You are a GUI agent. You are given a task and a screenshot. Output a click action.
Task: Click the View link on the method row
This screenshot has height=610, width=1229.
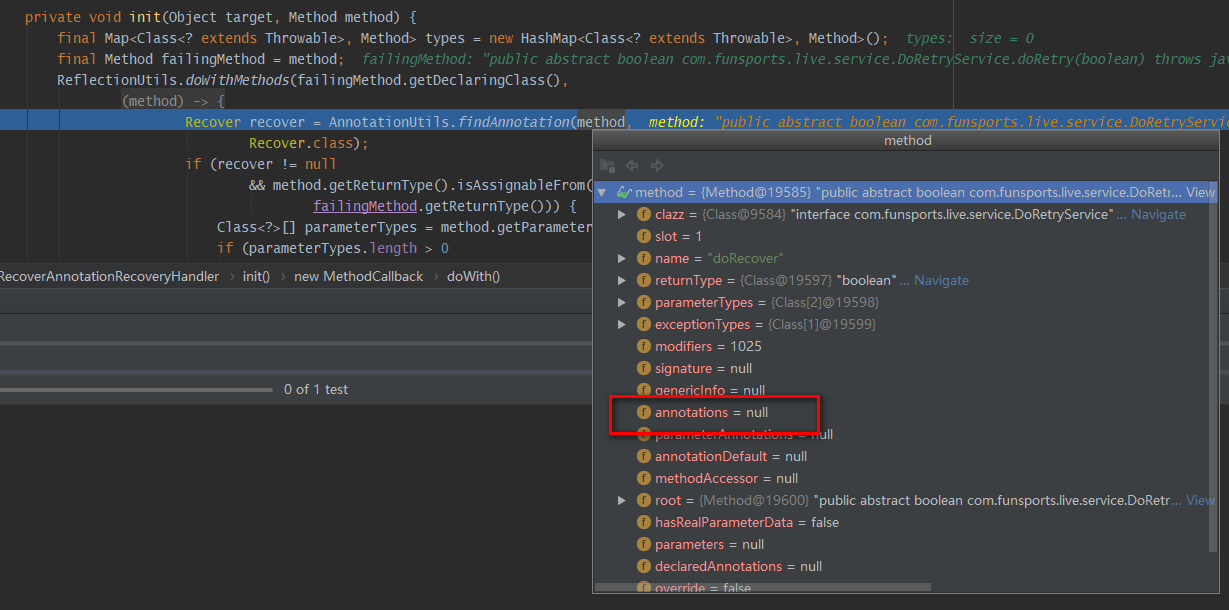coord(1200,192)
